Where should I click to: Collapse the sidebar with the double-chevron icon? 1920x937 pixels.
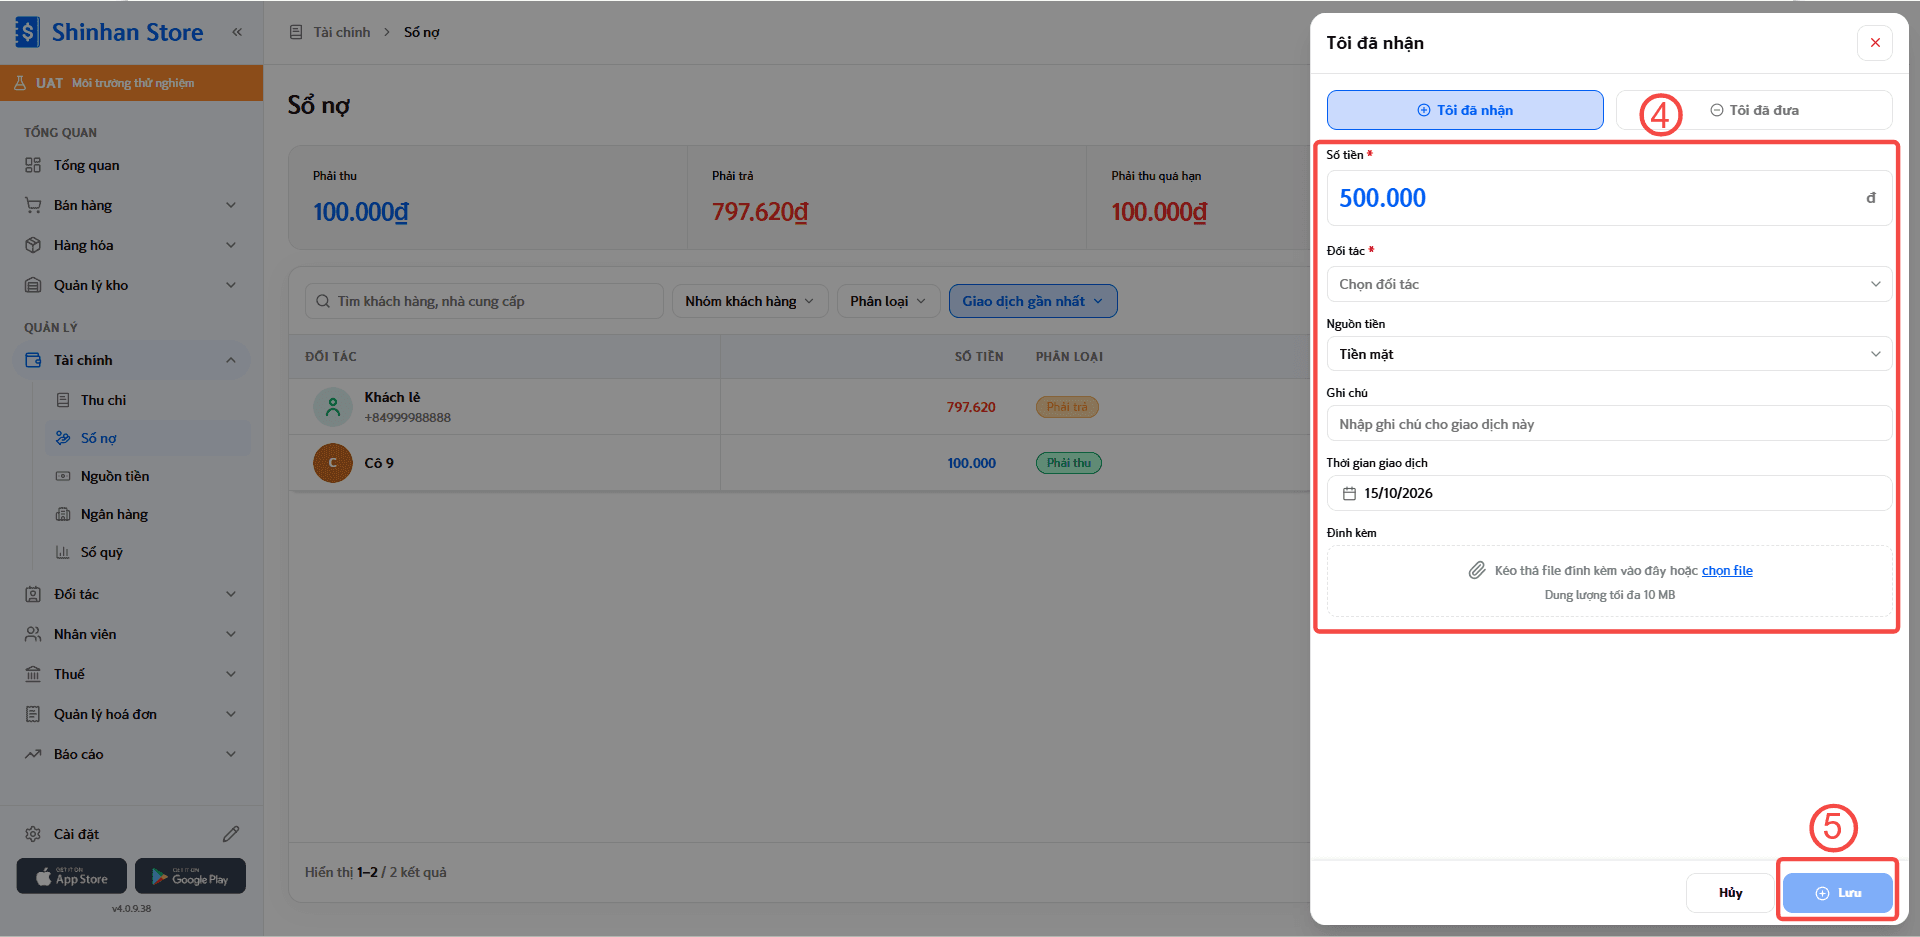tap(237, 32)
